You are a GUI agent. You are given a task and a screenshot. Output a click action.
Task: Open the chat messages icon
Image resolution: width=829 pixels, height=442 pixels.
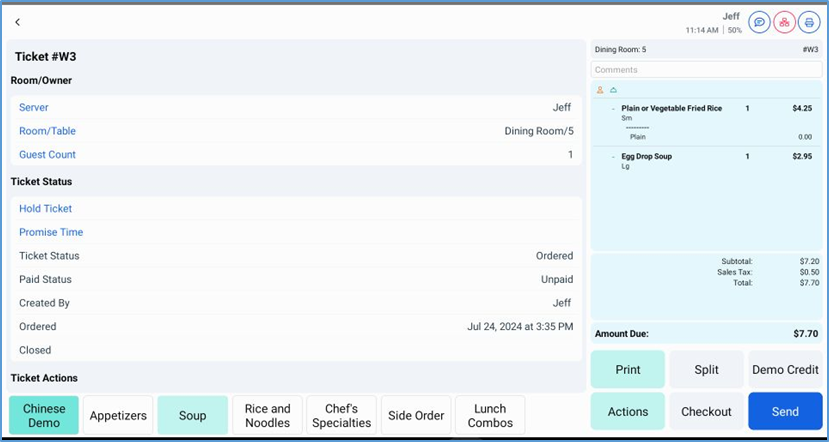759,22
